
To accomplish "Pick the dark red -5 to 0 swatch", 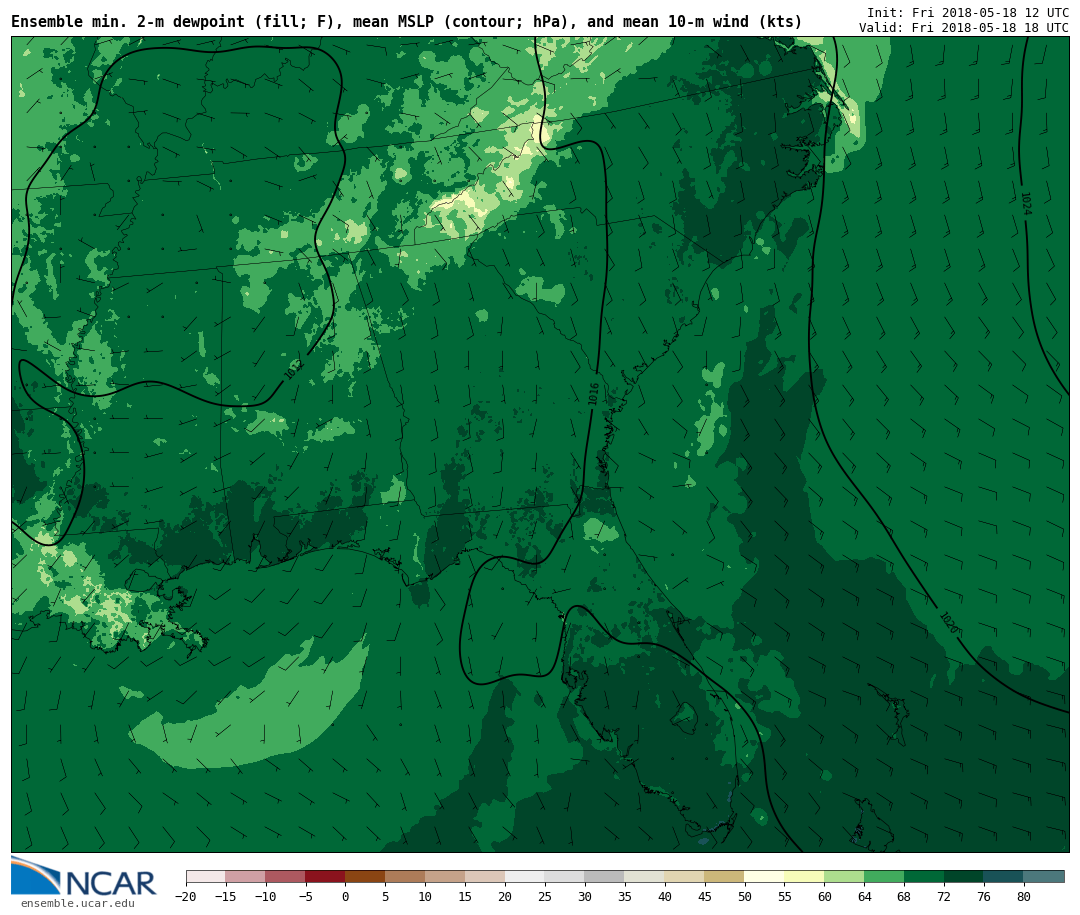I will point(325,876).
